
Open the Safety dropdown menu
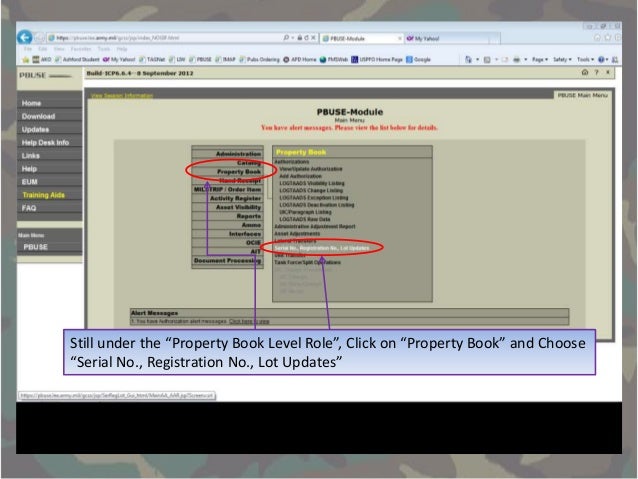pyautogui.click(x=562, y=59)
